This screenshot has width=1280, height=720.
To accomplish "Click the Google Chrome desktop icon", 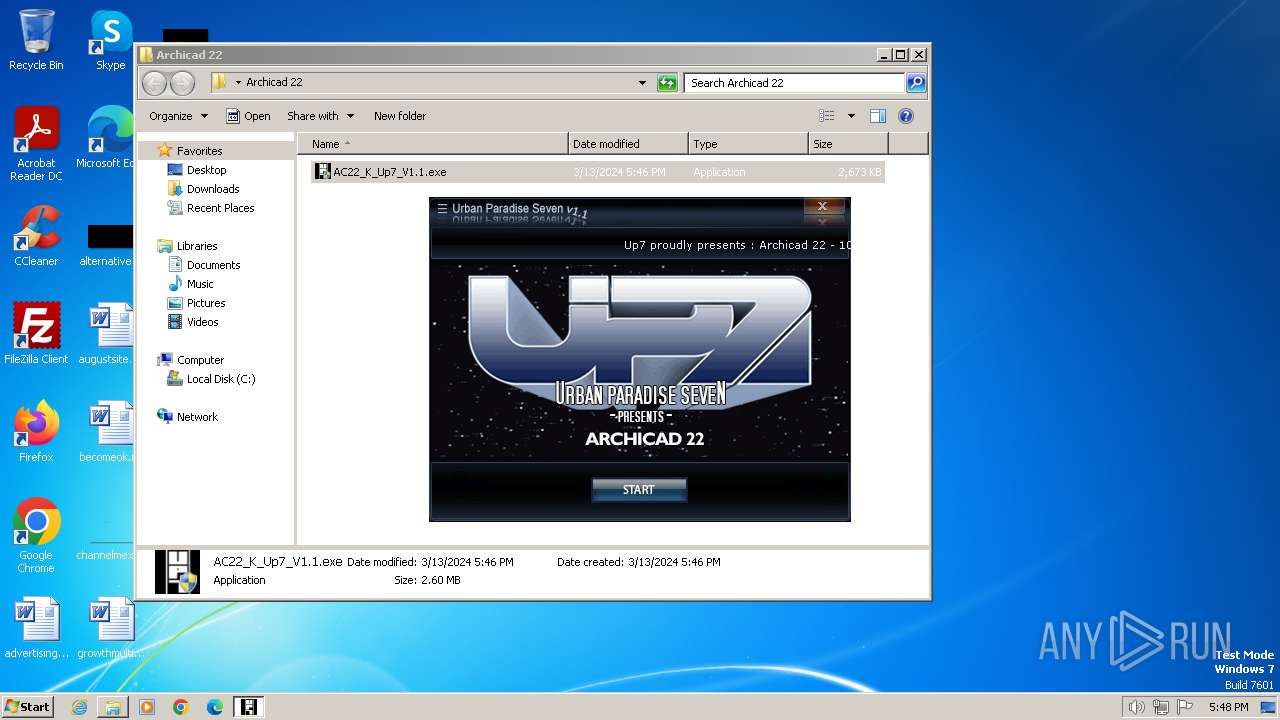I will pyautogui.click(x=36, y=536).
